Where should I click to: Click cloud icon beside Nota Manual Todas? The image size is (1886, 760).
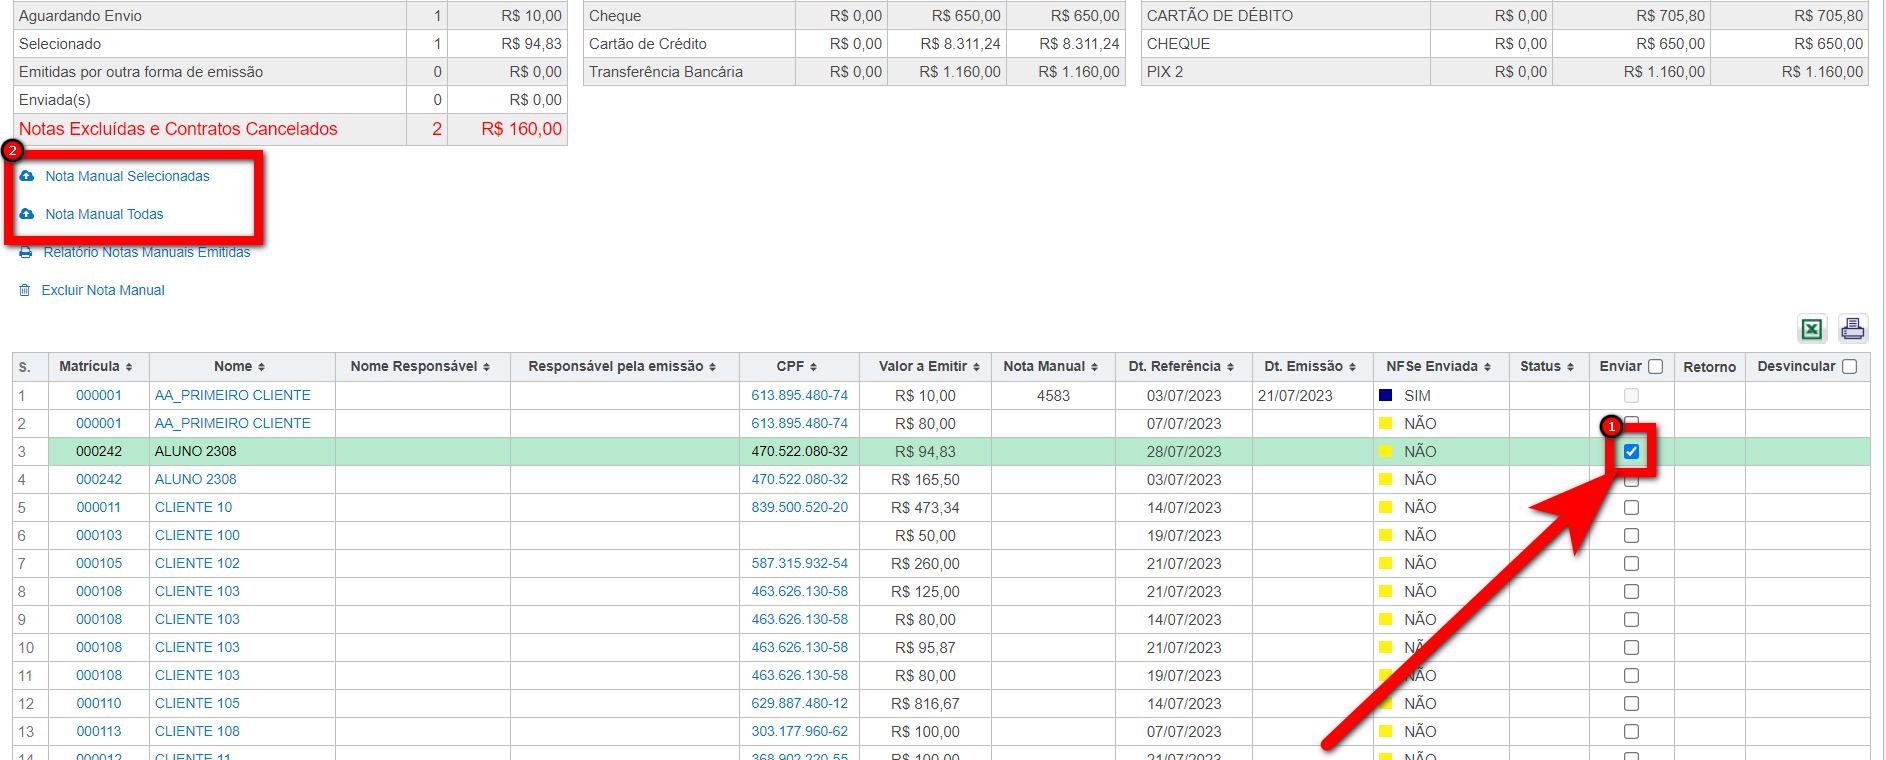(27, 214)
